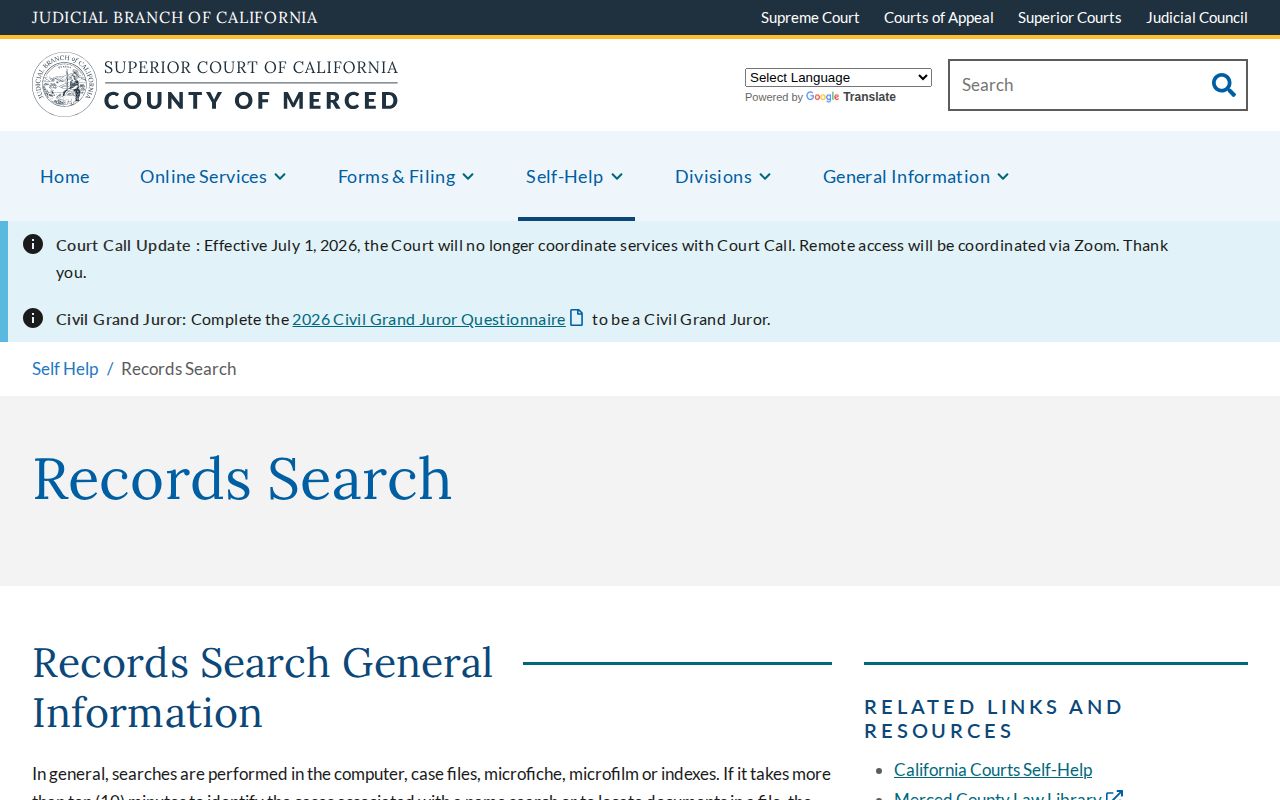Click the Records Search breadcrumb text

[x=179, y=368]
